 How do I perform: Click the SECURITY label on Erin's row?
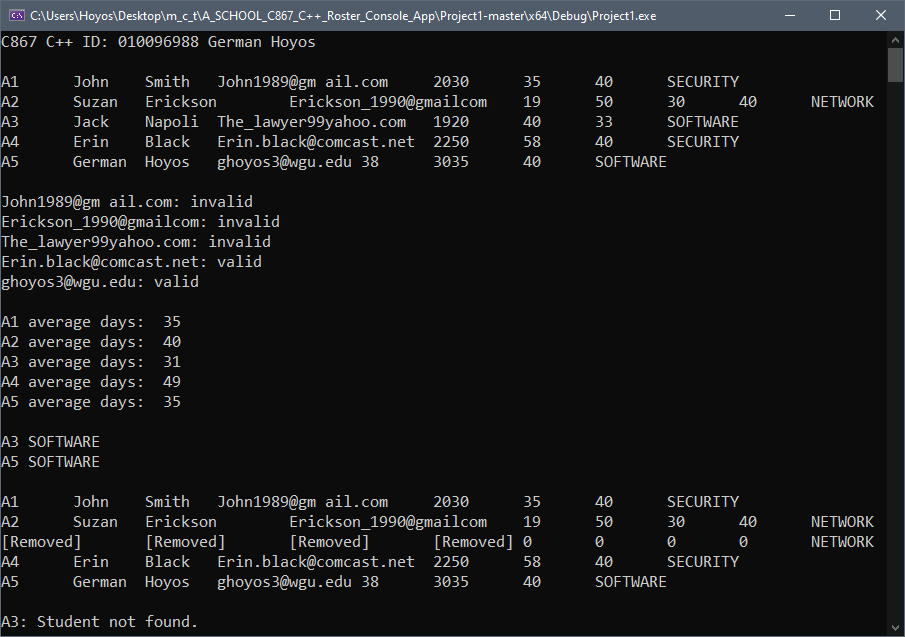coord(703,561)
